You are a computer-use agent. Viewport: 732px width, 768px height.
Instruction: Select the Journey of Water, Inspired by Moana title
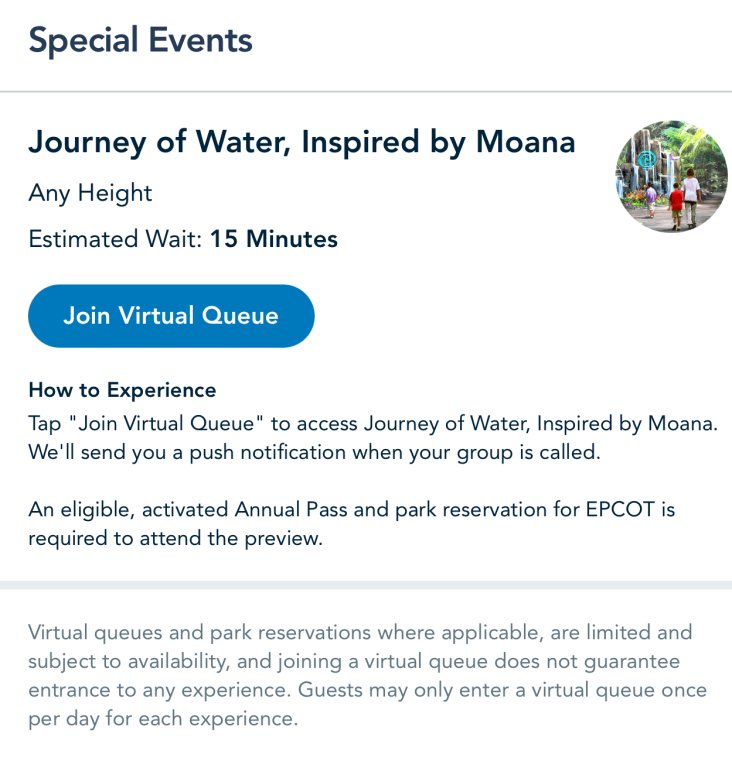tap(301, 142)
